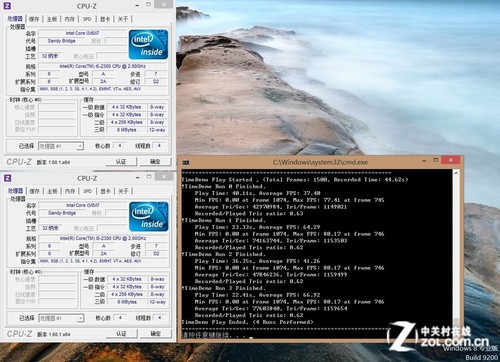The height and width of the screenshot is (362, 500).
Task: Click the 线程数 value box in lower CPU-Z
Action: click(x=160, y=318)
